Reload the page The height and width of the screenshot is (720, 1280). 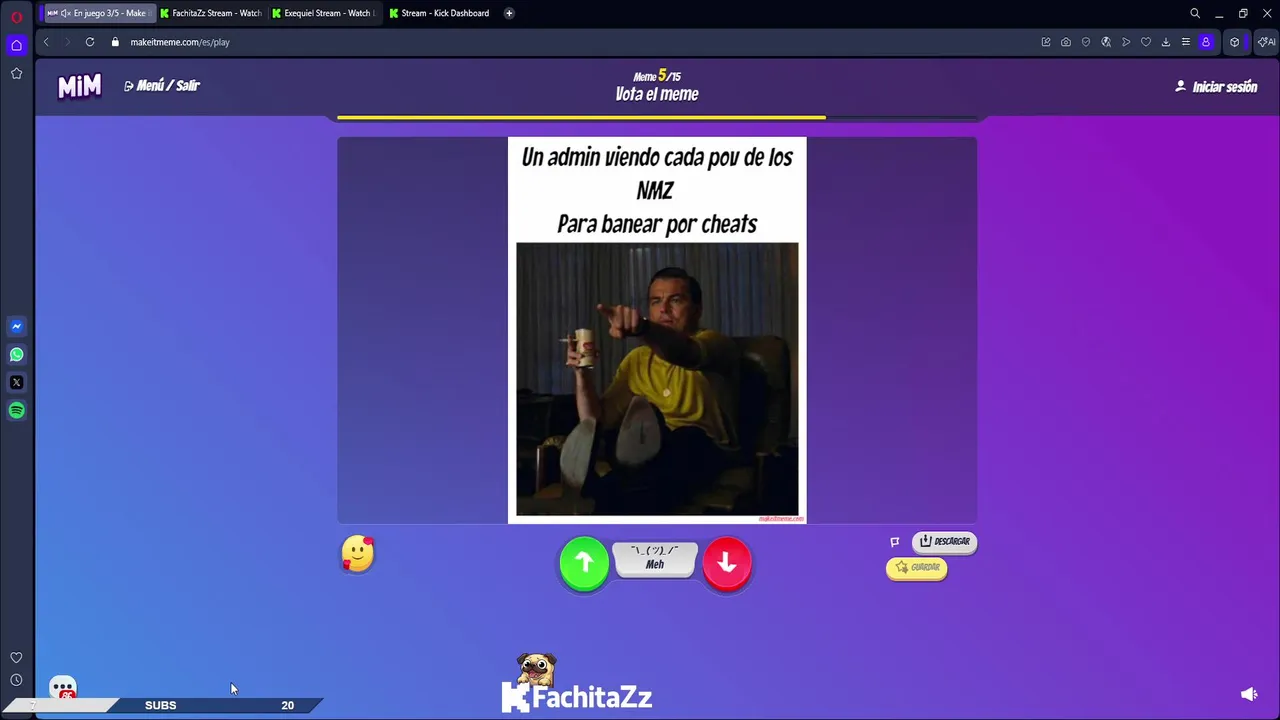pos(90,42)
